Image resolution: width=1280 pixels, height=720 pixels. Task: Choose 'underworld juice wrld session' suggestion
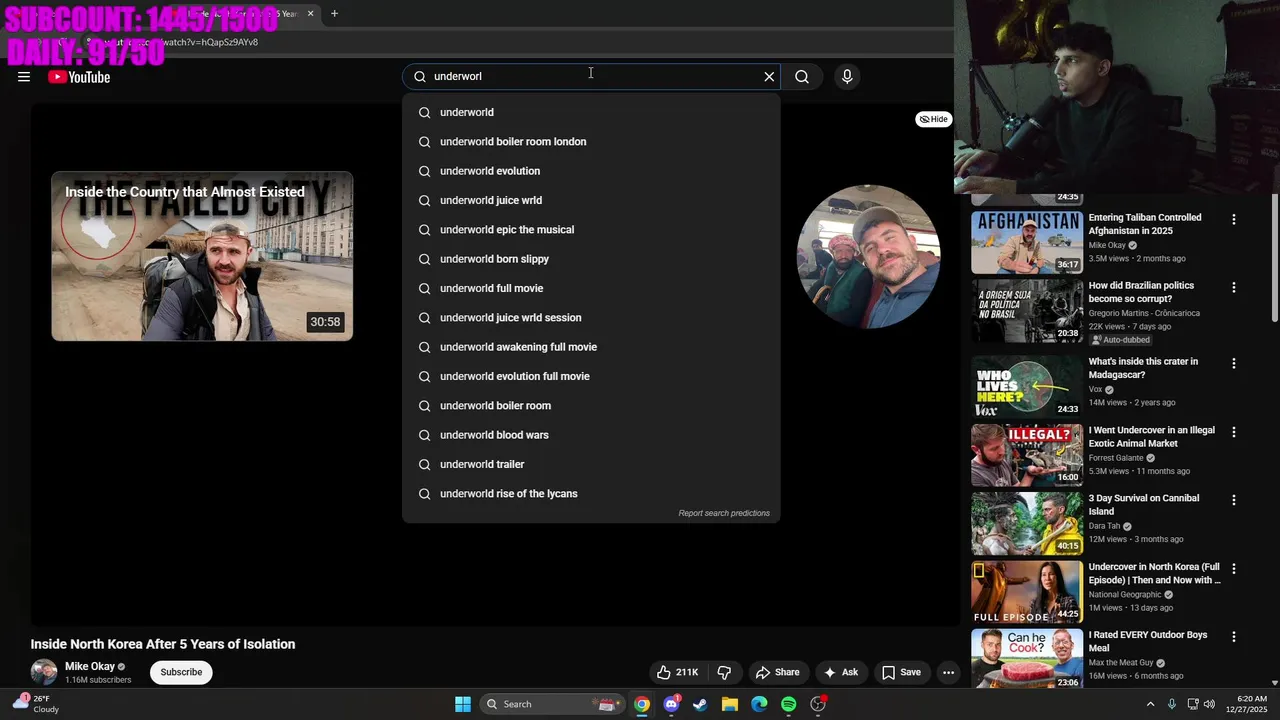point(591,318)
